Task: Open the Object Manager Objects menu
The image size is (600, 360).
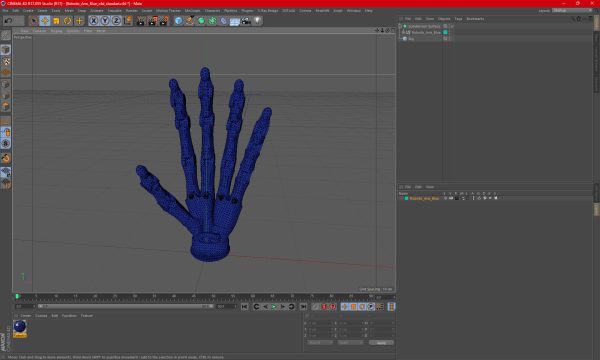Action: coord(444,19)
